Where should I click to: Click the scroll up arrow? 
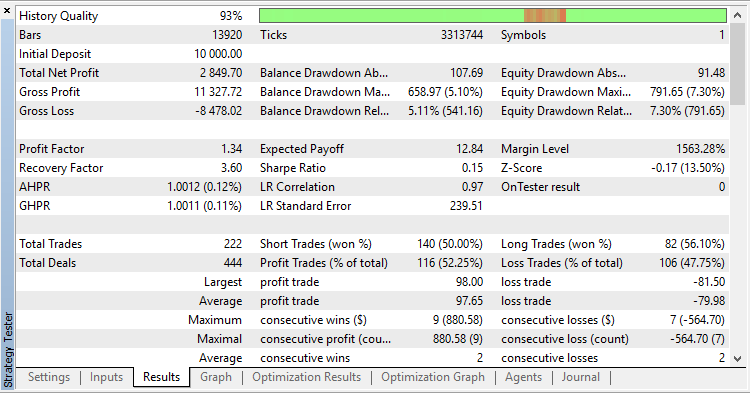pyautogui.click(x=737, y=16)
